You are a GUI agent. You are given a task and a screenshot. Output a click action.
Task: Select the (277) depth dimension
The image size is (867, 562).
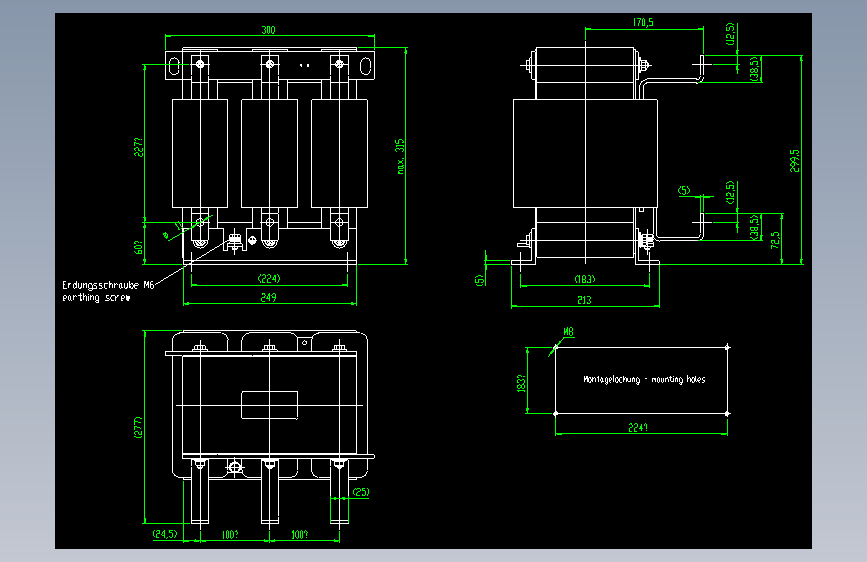click(x=138, y=428)
